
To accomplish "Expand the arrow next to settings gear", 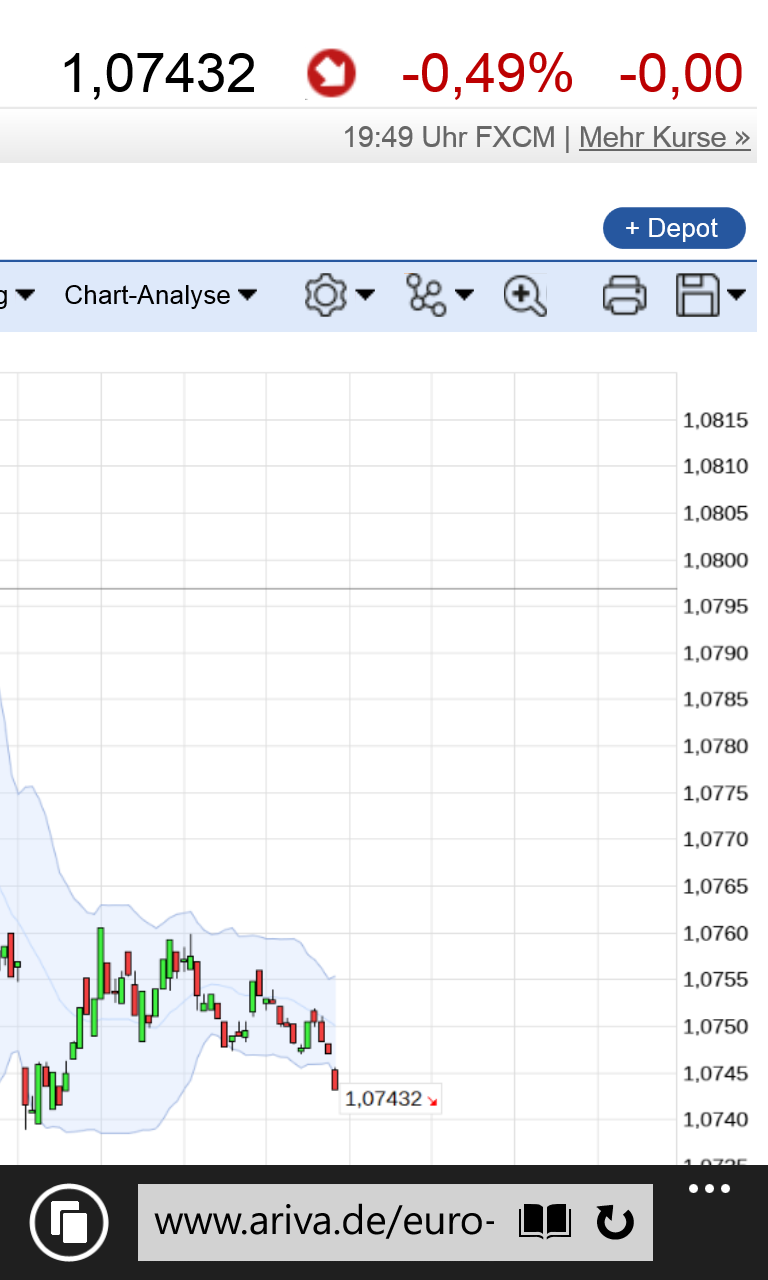I will click(x=365, y=295).
